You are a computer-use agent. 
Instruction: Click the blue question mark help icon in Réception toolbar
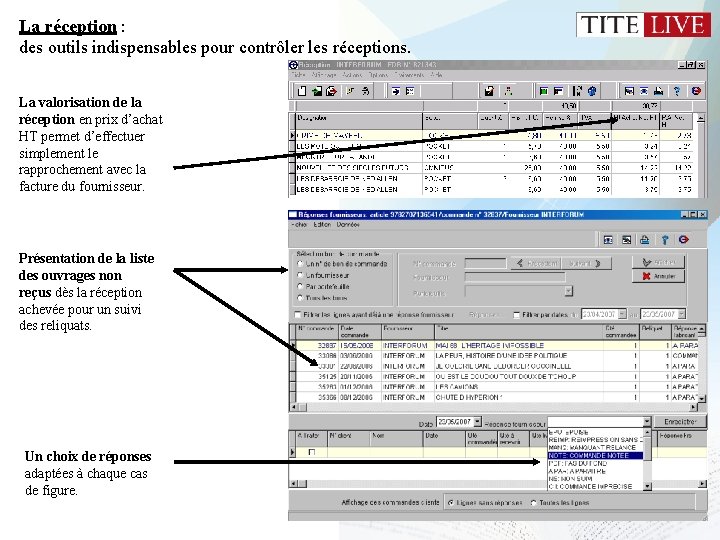coord(677,91)
